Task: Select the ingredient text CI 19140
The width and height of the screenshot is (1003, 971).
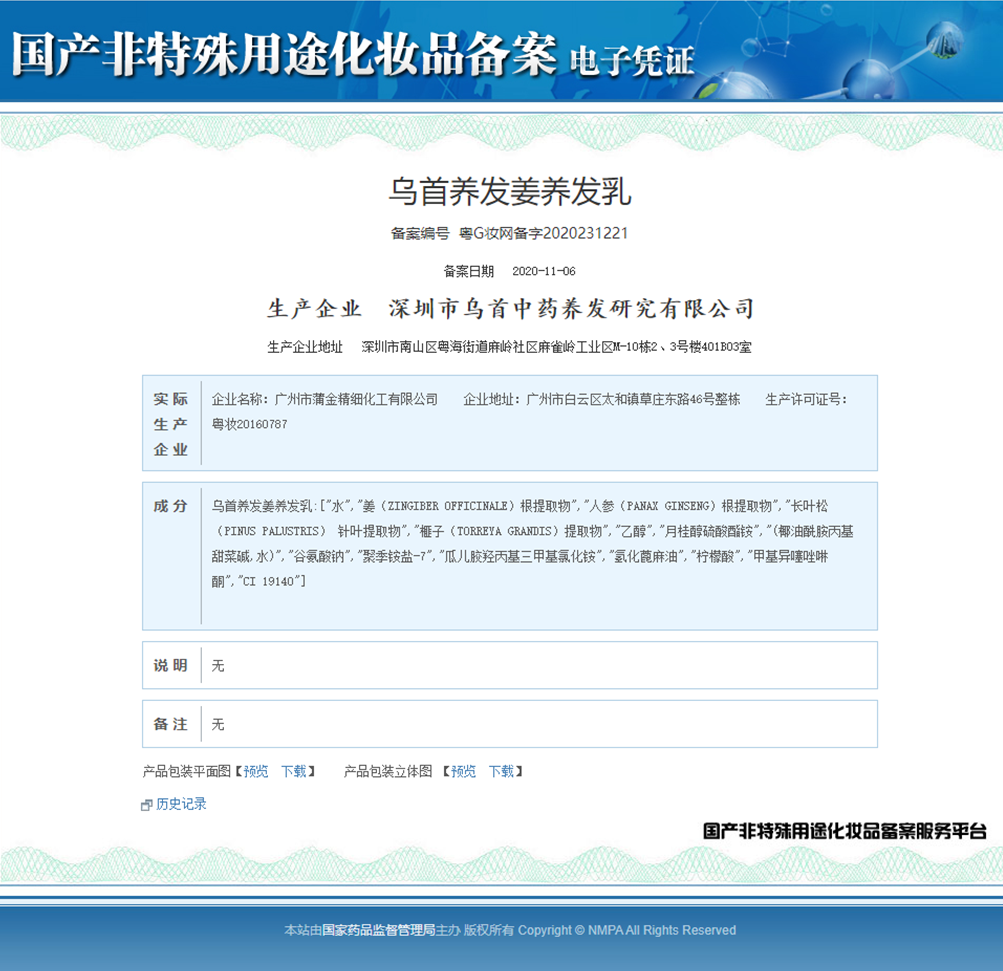Action: (x=269, y=581)
